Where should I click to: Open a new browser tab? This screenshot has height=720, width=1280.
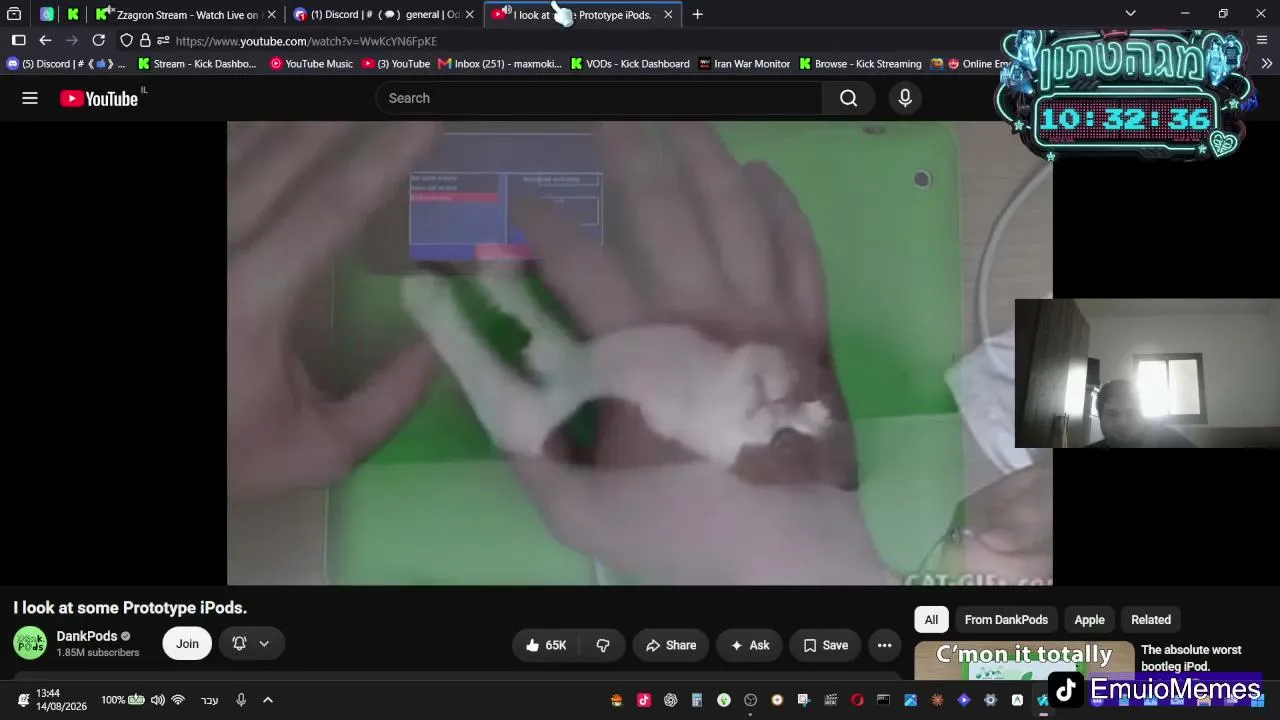(x=697, y=14)
